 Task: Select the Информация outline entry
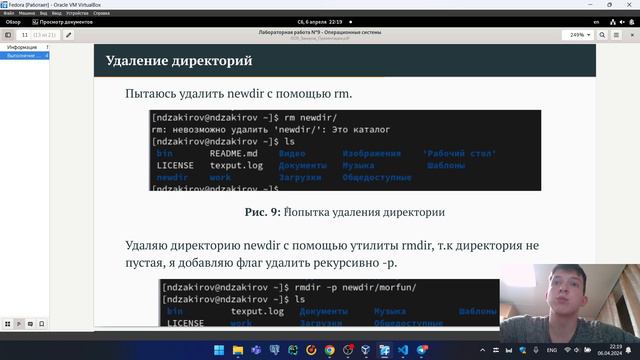tap(24, 47)
